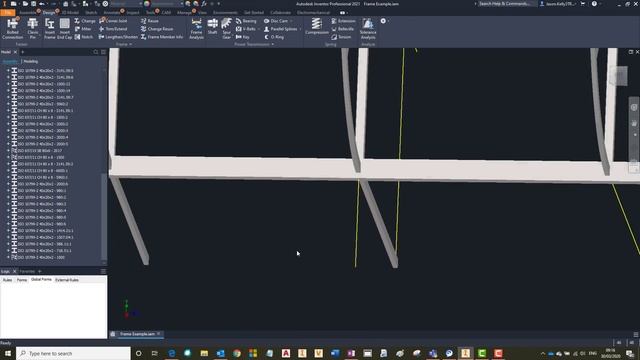Screen dimensions: 640x360
Task: Expand the last tree node ending in 1000
Action: tap(8, 257)
